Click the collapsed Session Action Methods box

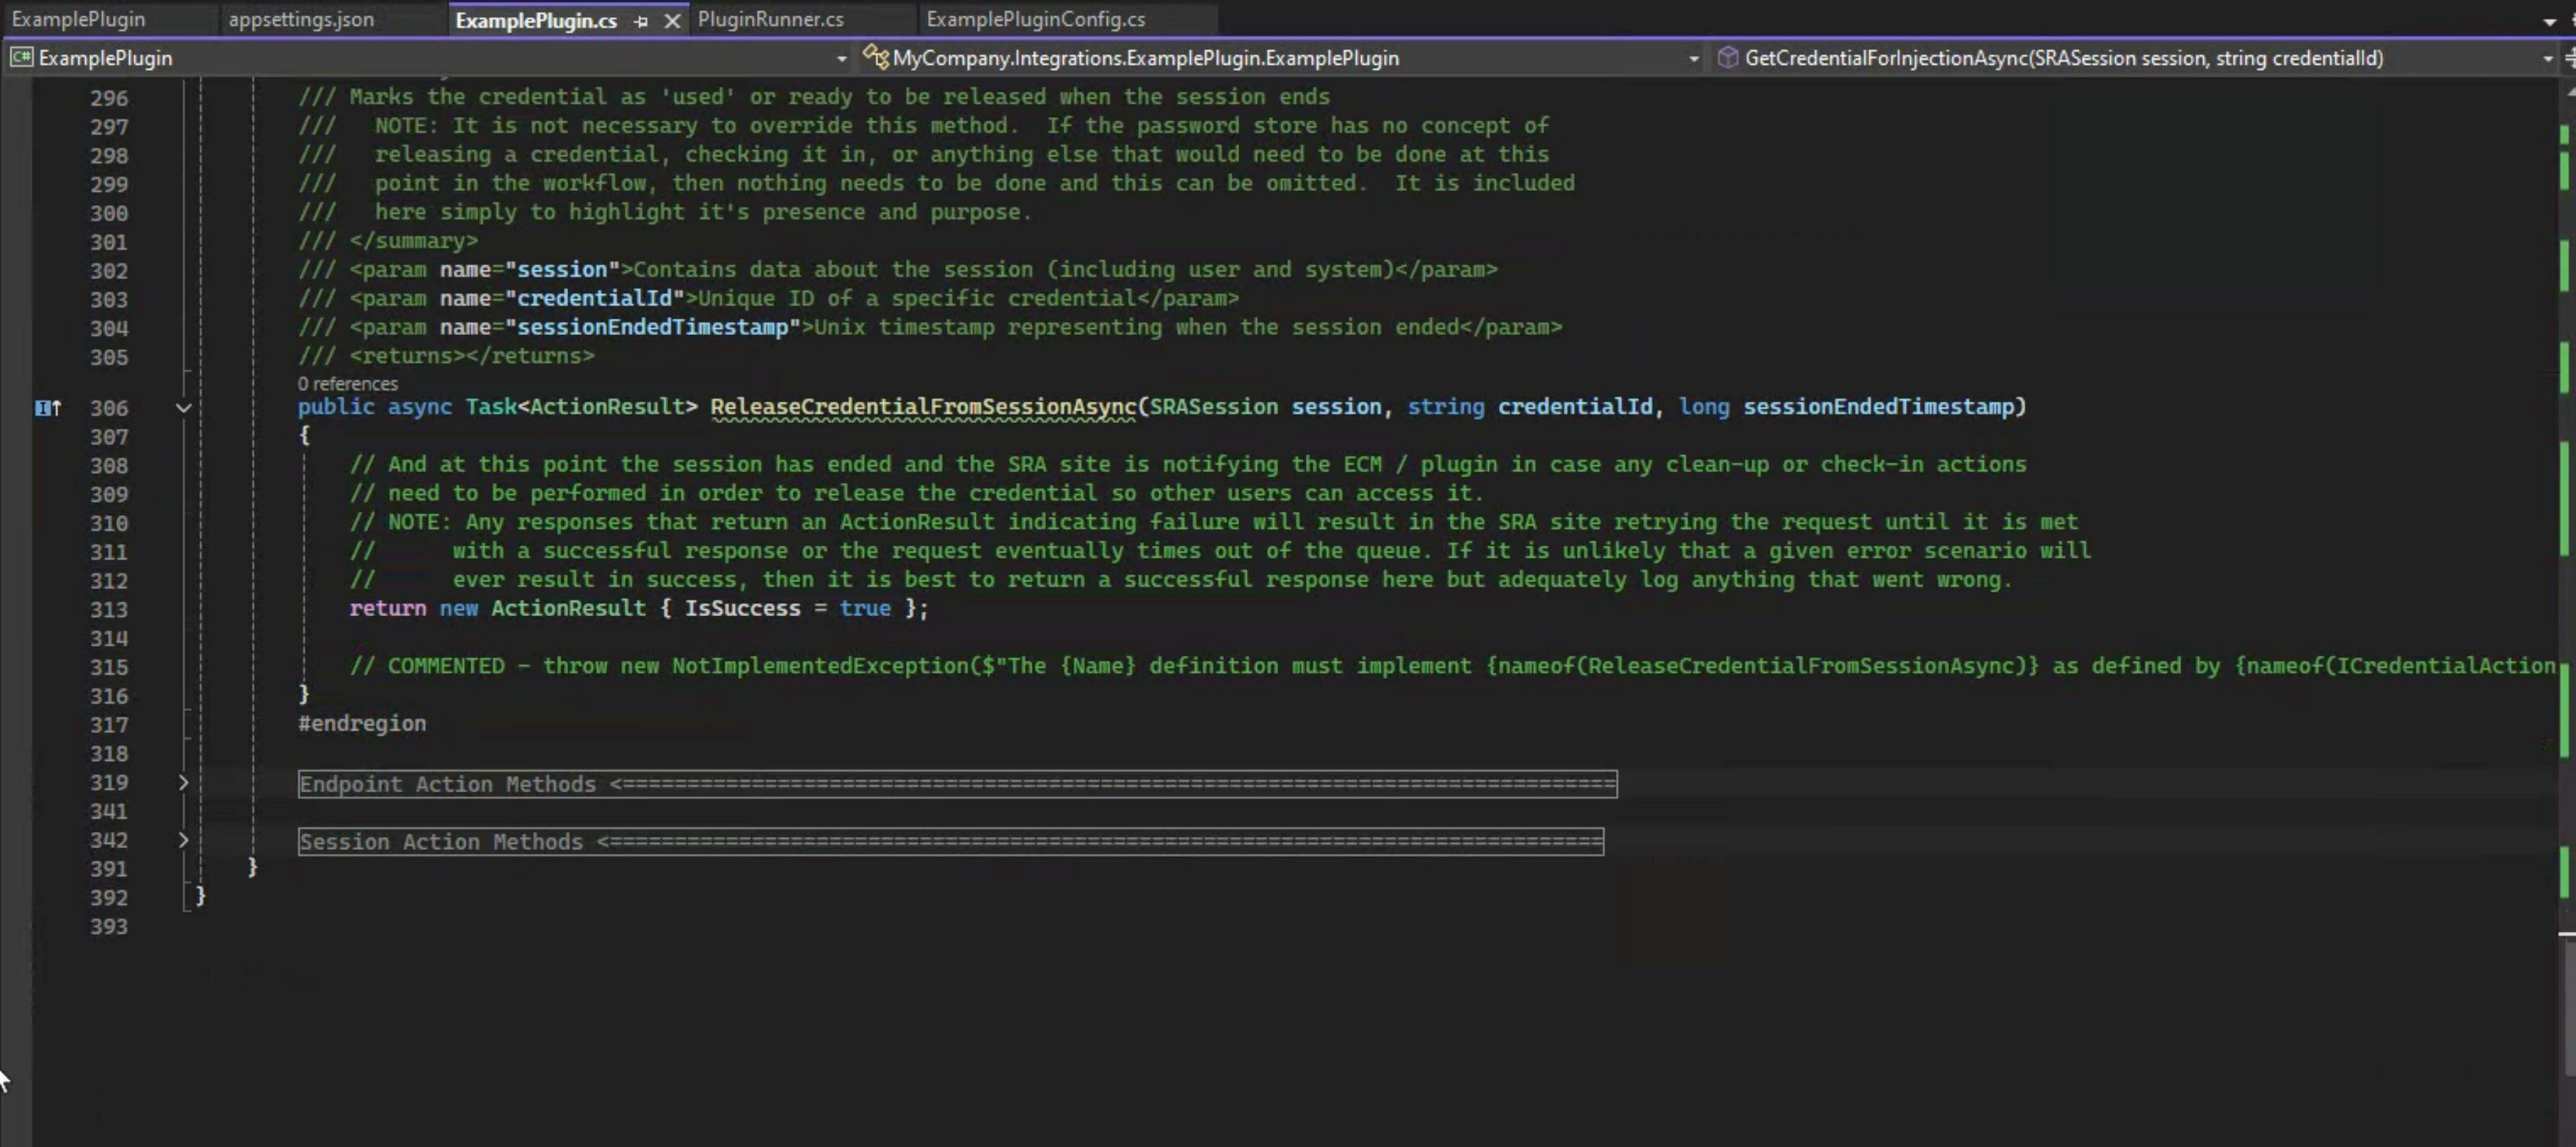tap(951, 842)
